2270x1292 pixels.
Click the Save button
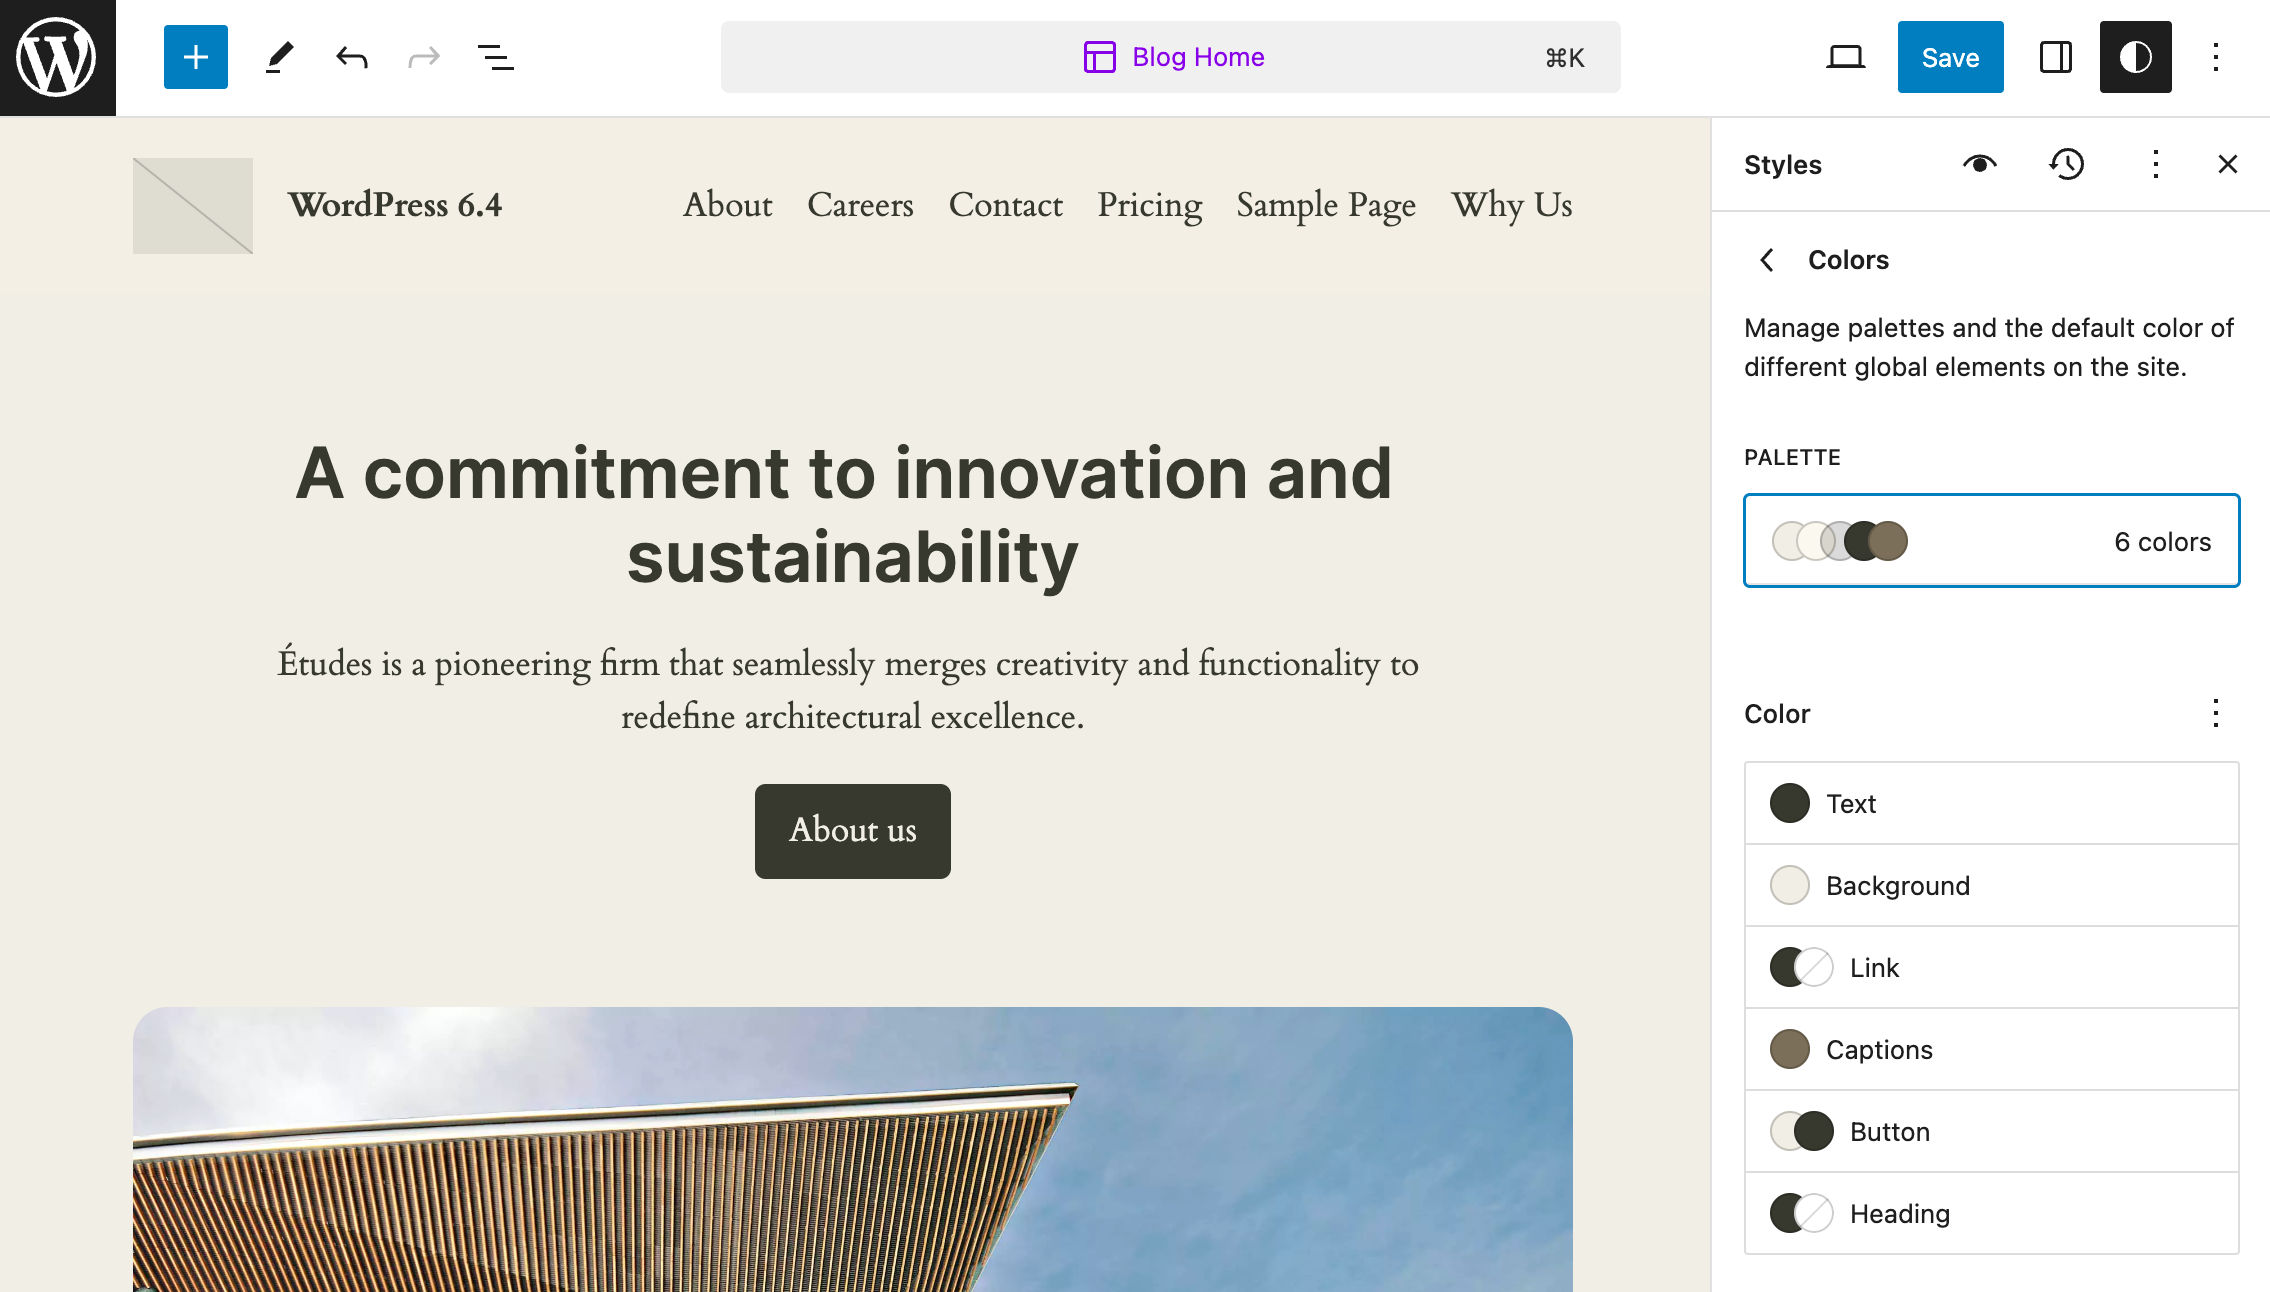pyautogui.click(x=1950, y=58)
